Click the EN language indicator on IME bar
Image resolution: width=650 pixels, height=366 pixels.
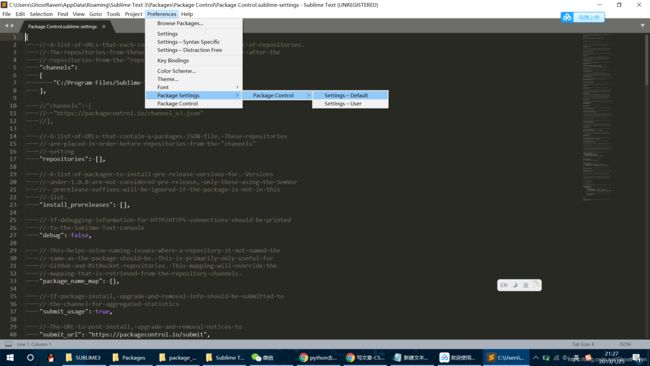pos(504,285)
